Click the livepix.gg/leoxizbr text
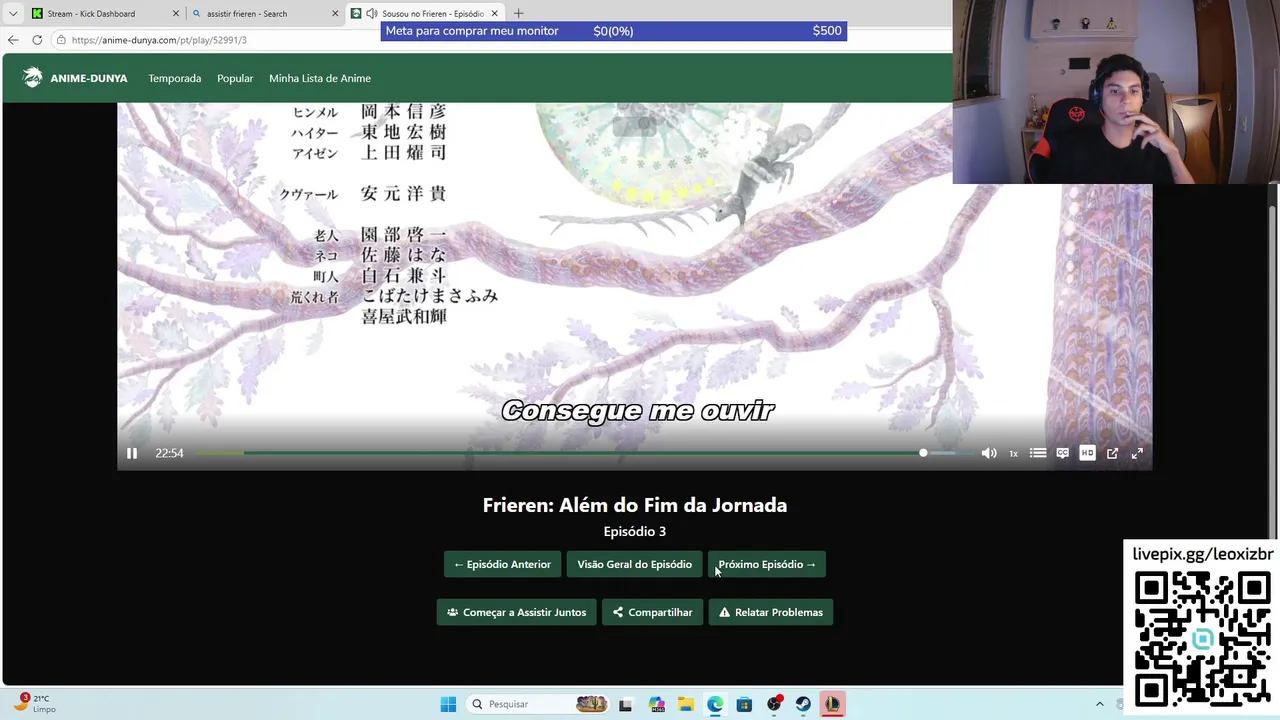The width and height of the screenshot is (1280, 720). [1203, 554]
